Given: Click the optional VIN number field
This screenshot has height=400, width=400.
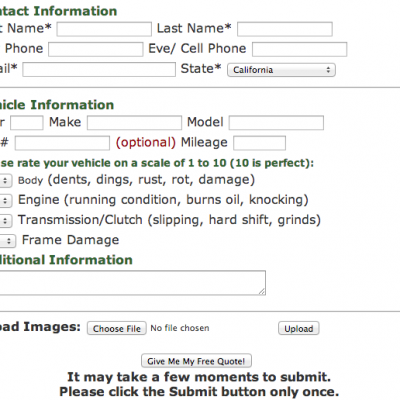Looking at the screenshot, I should (62, 143).
